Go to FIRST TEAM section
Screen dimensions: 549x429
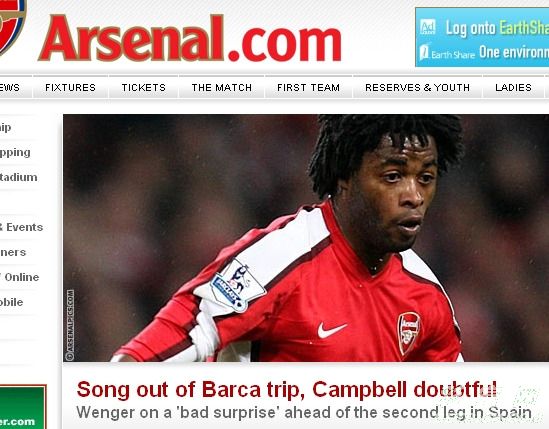(308, 87)
